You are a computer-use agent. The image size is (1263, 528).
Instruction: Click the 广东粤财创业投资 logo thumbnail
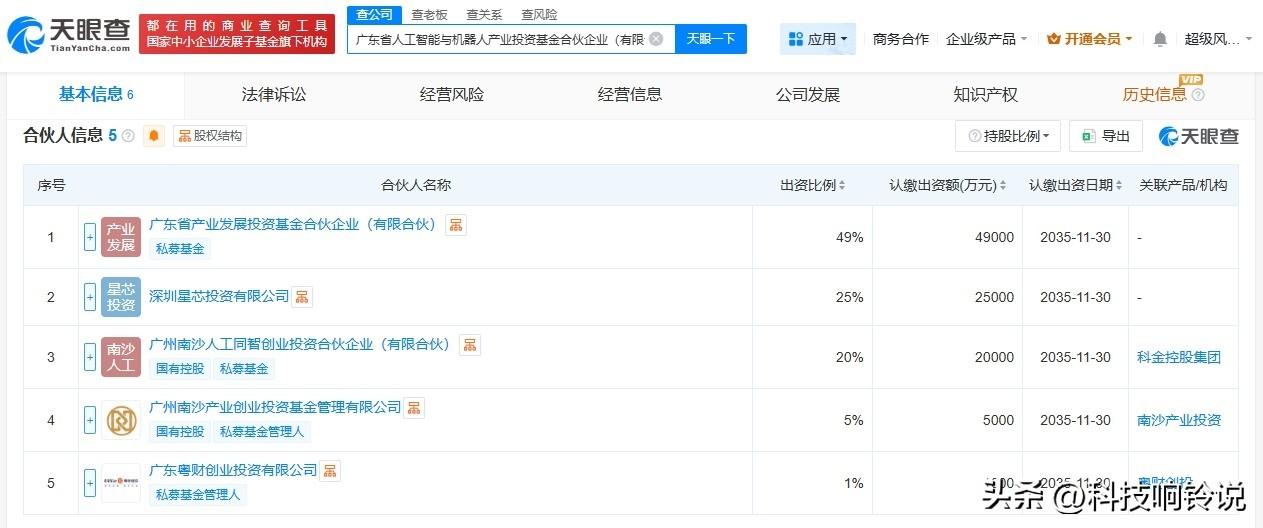tap(121, 483)
